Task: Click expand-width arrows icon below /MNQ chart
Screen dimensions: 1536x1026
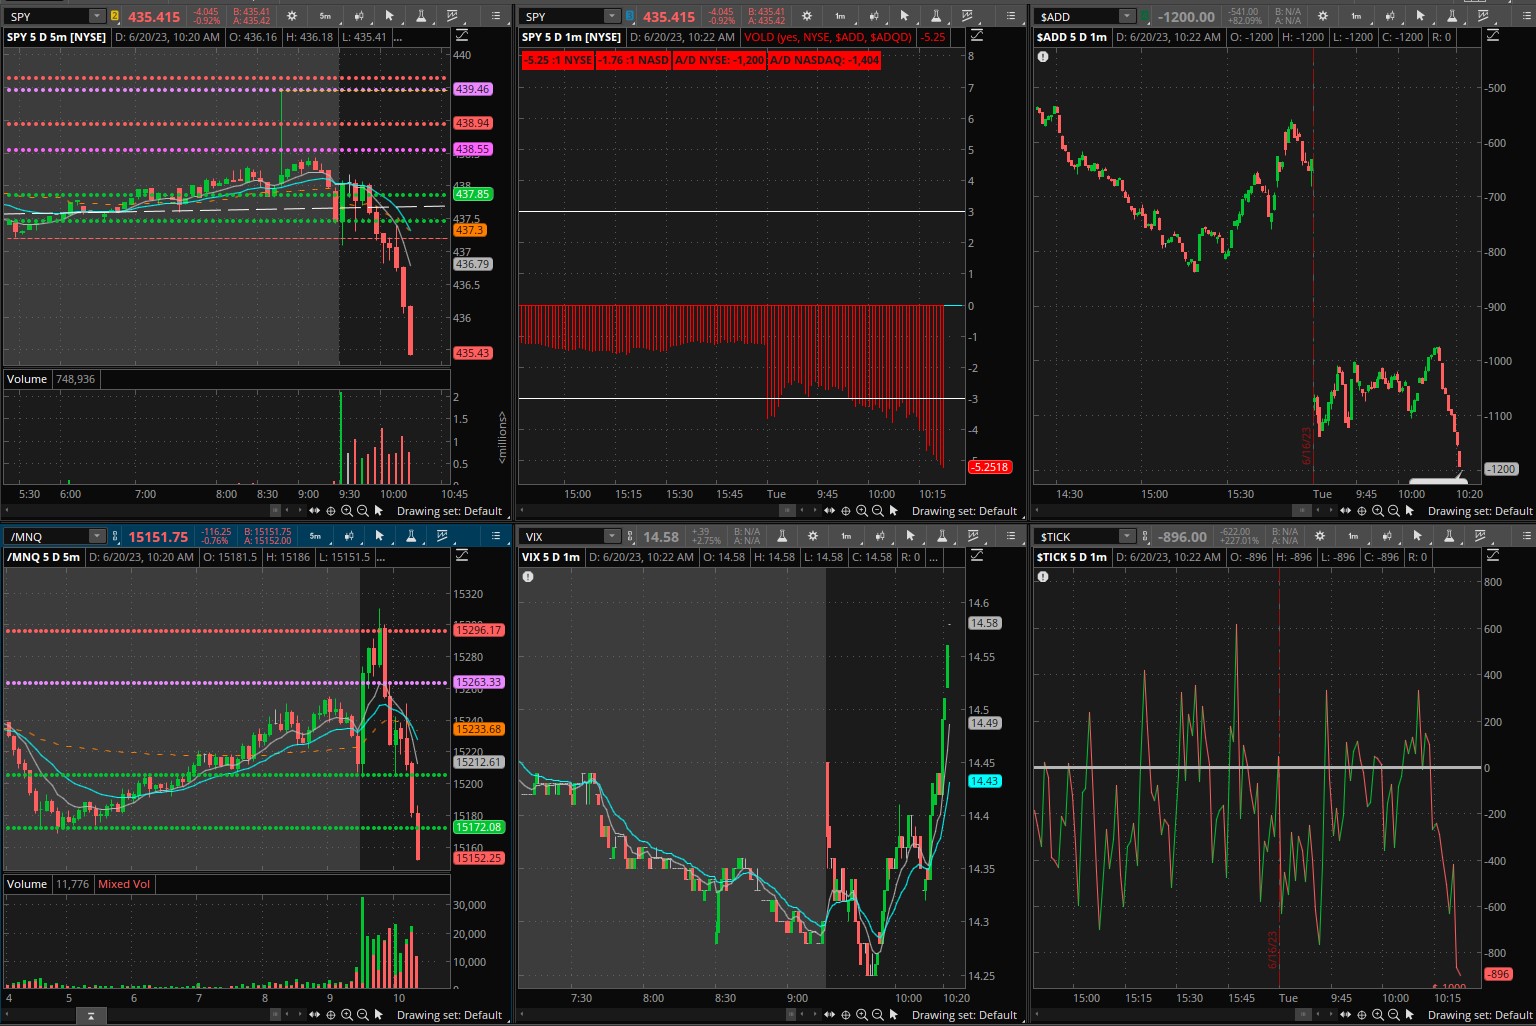Action: 315,1015
